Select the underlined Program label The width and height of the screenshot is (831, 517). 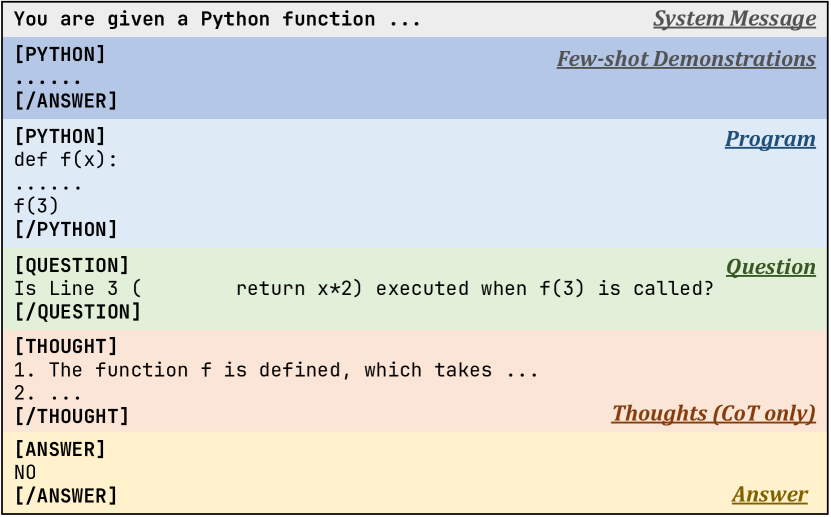click(x=770, y=139)
